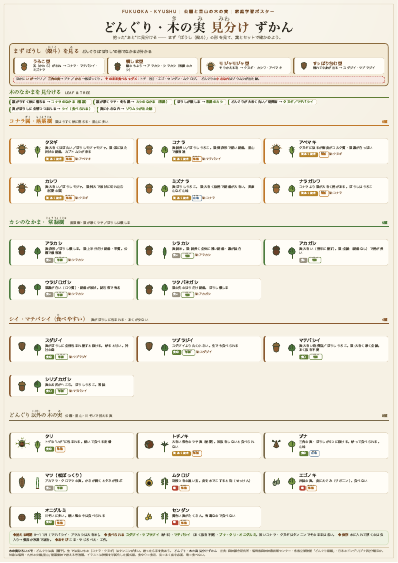Click the acorn cap icon in the うろこ型 box
This screenshot has width=398, height=563.
pos(24,66)
